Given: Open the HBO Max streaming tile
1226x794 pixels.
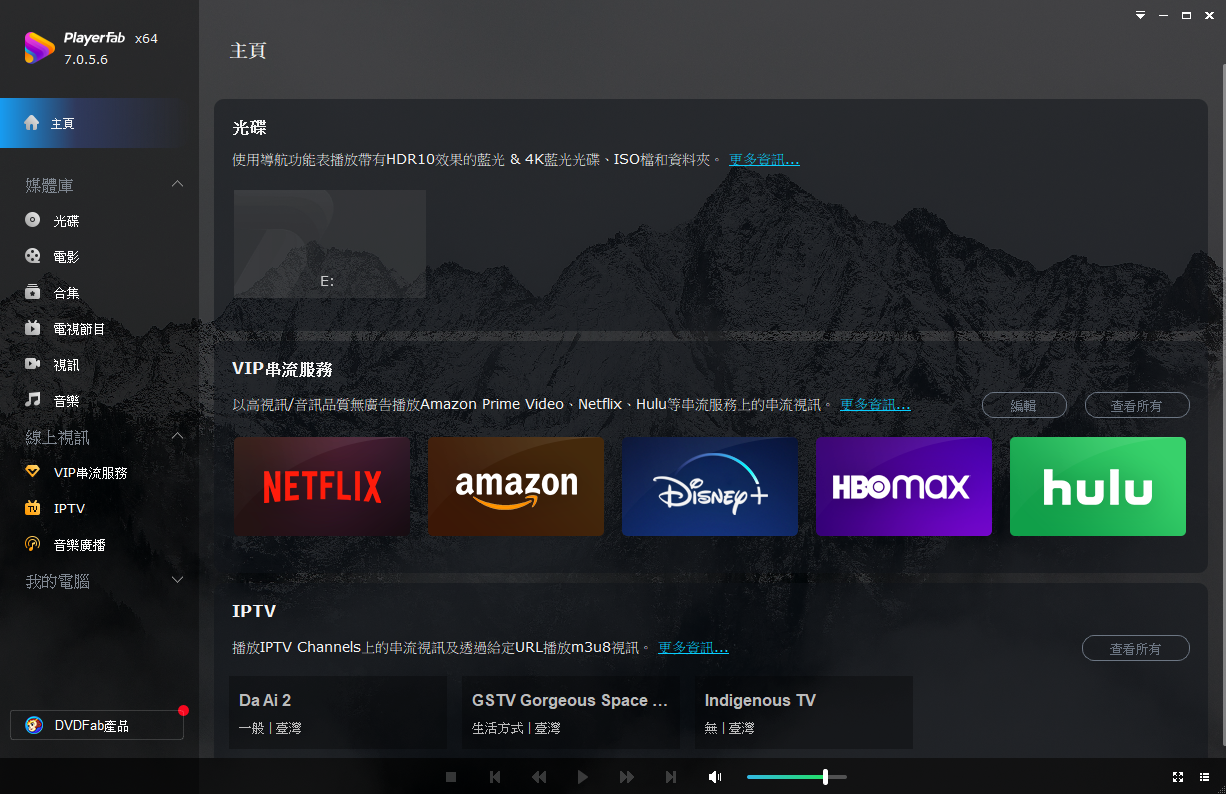Looking at the screenshot, I should click(904, 486).
